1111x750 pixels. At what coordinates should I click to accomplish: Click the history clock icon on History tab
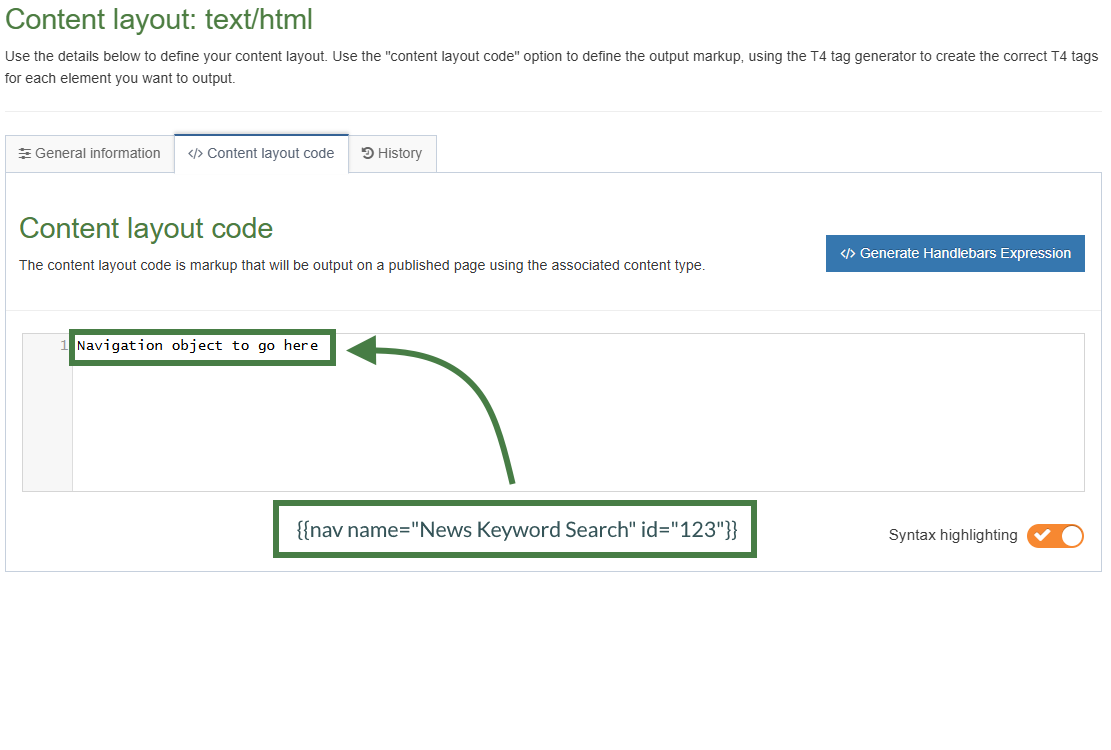point(367,153)
